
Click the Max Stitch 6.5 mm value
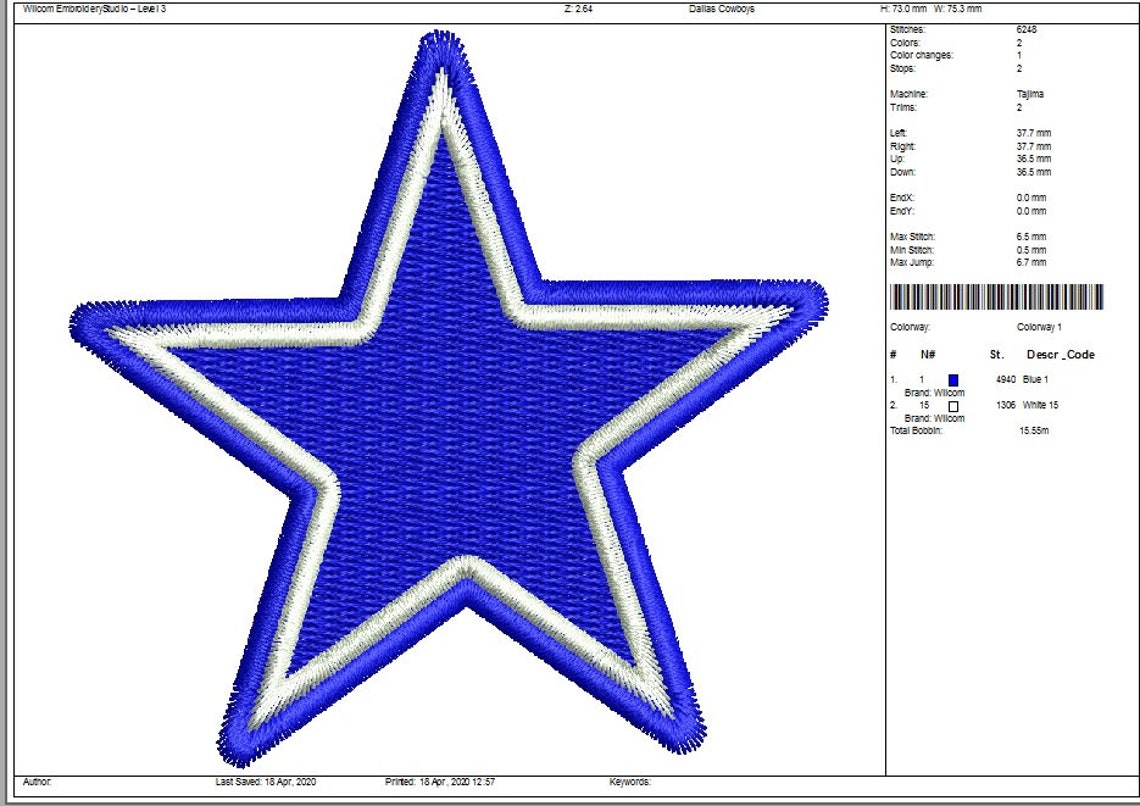click(x=1033, y=237)
